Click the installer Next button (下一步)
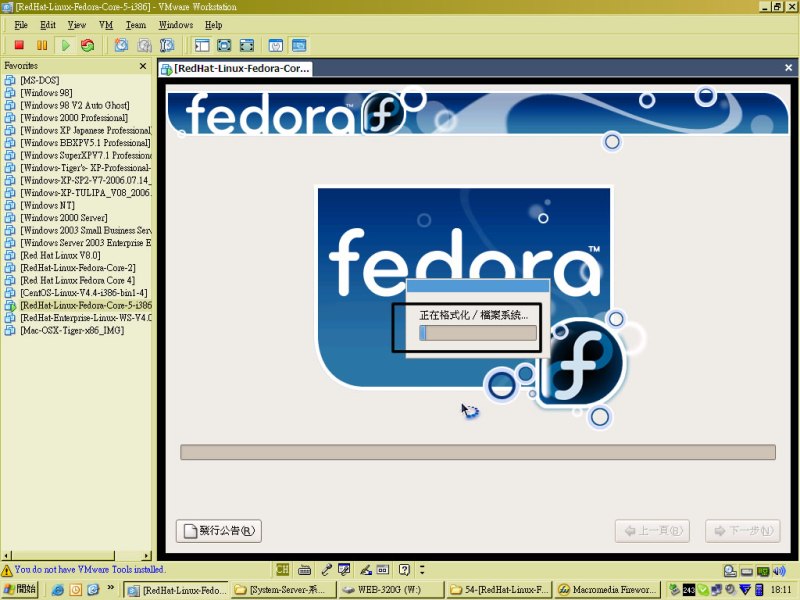Viewport: 800px width, 600px height. [x=743, y=531]
